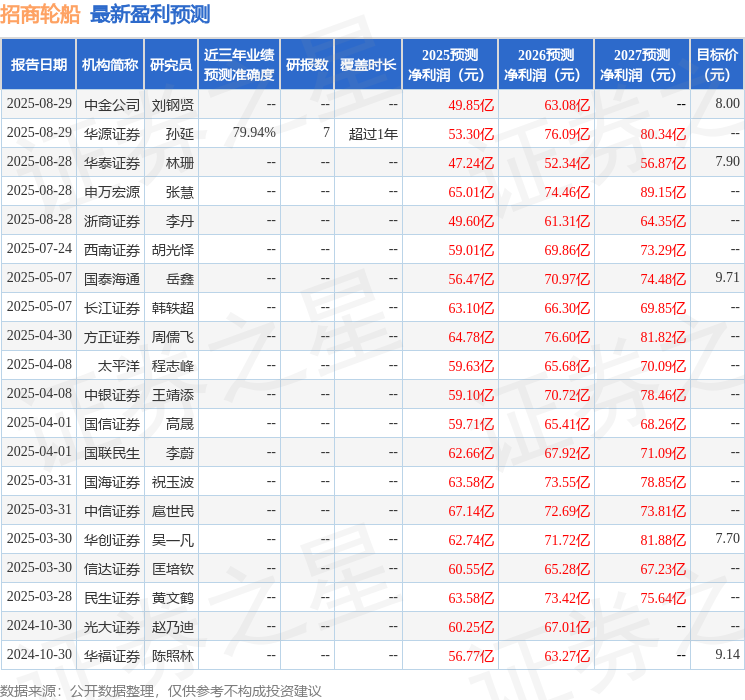The height and width of the screenshot is (700, 745).
Task: Select the 光大证券 institution cell
Action: (112, 626)
